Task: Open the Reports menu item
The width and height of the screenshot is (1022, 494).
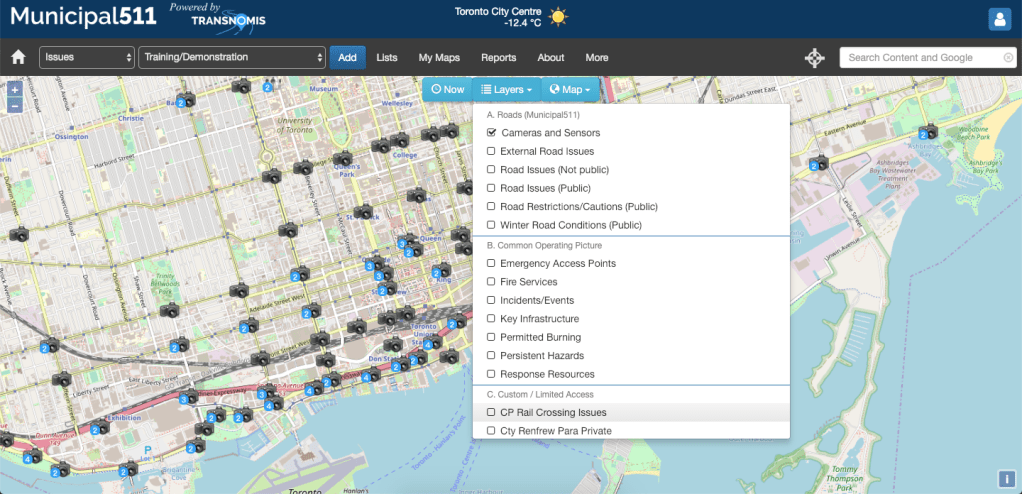Action: coord(498,58)
